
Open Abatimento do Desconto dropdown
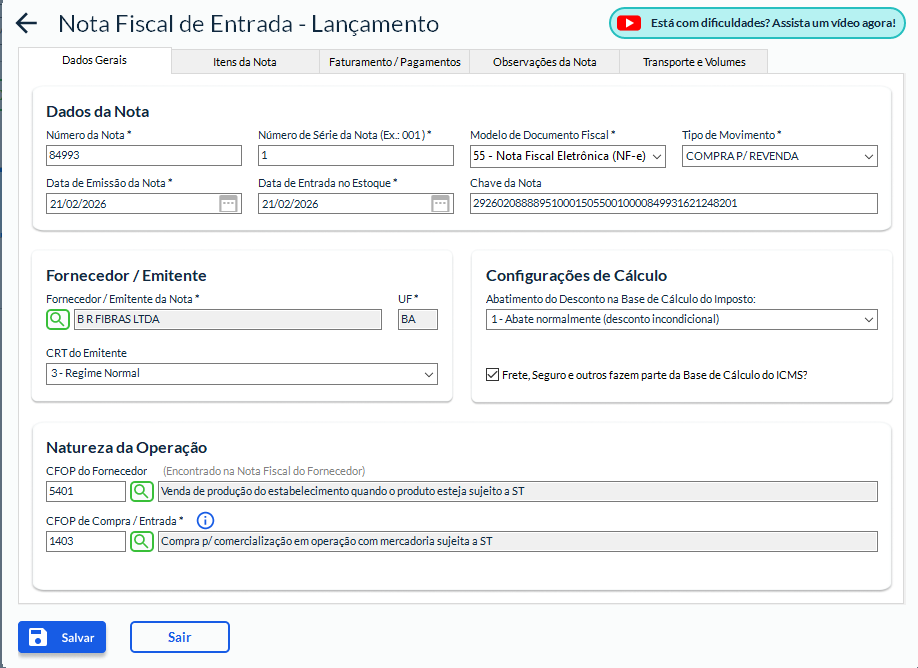point(681,320)
